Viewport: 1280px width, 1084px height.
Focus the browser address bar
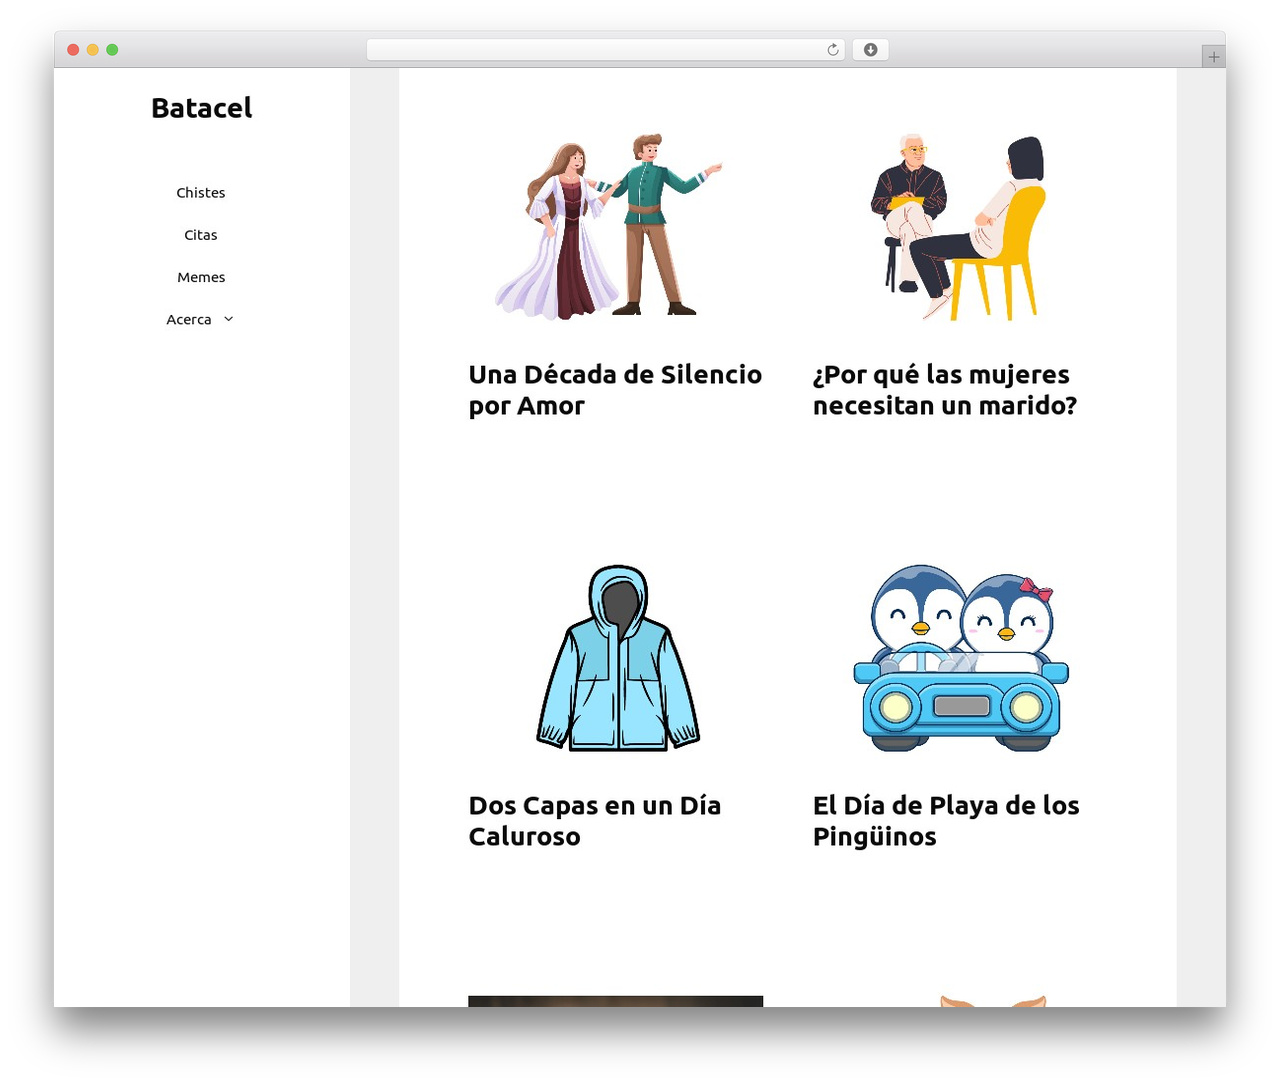(x=595, y=50)
